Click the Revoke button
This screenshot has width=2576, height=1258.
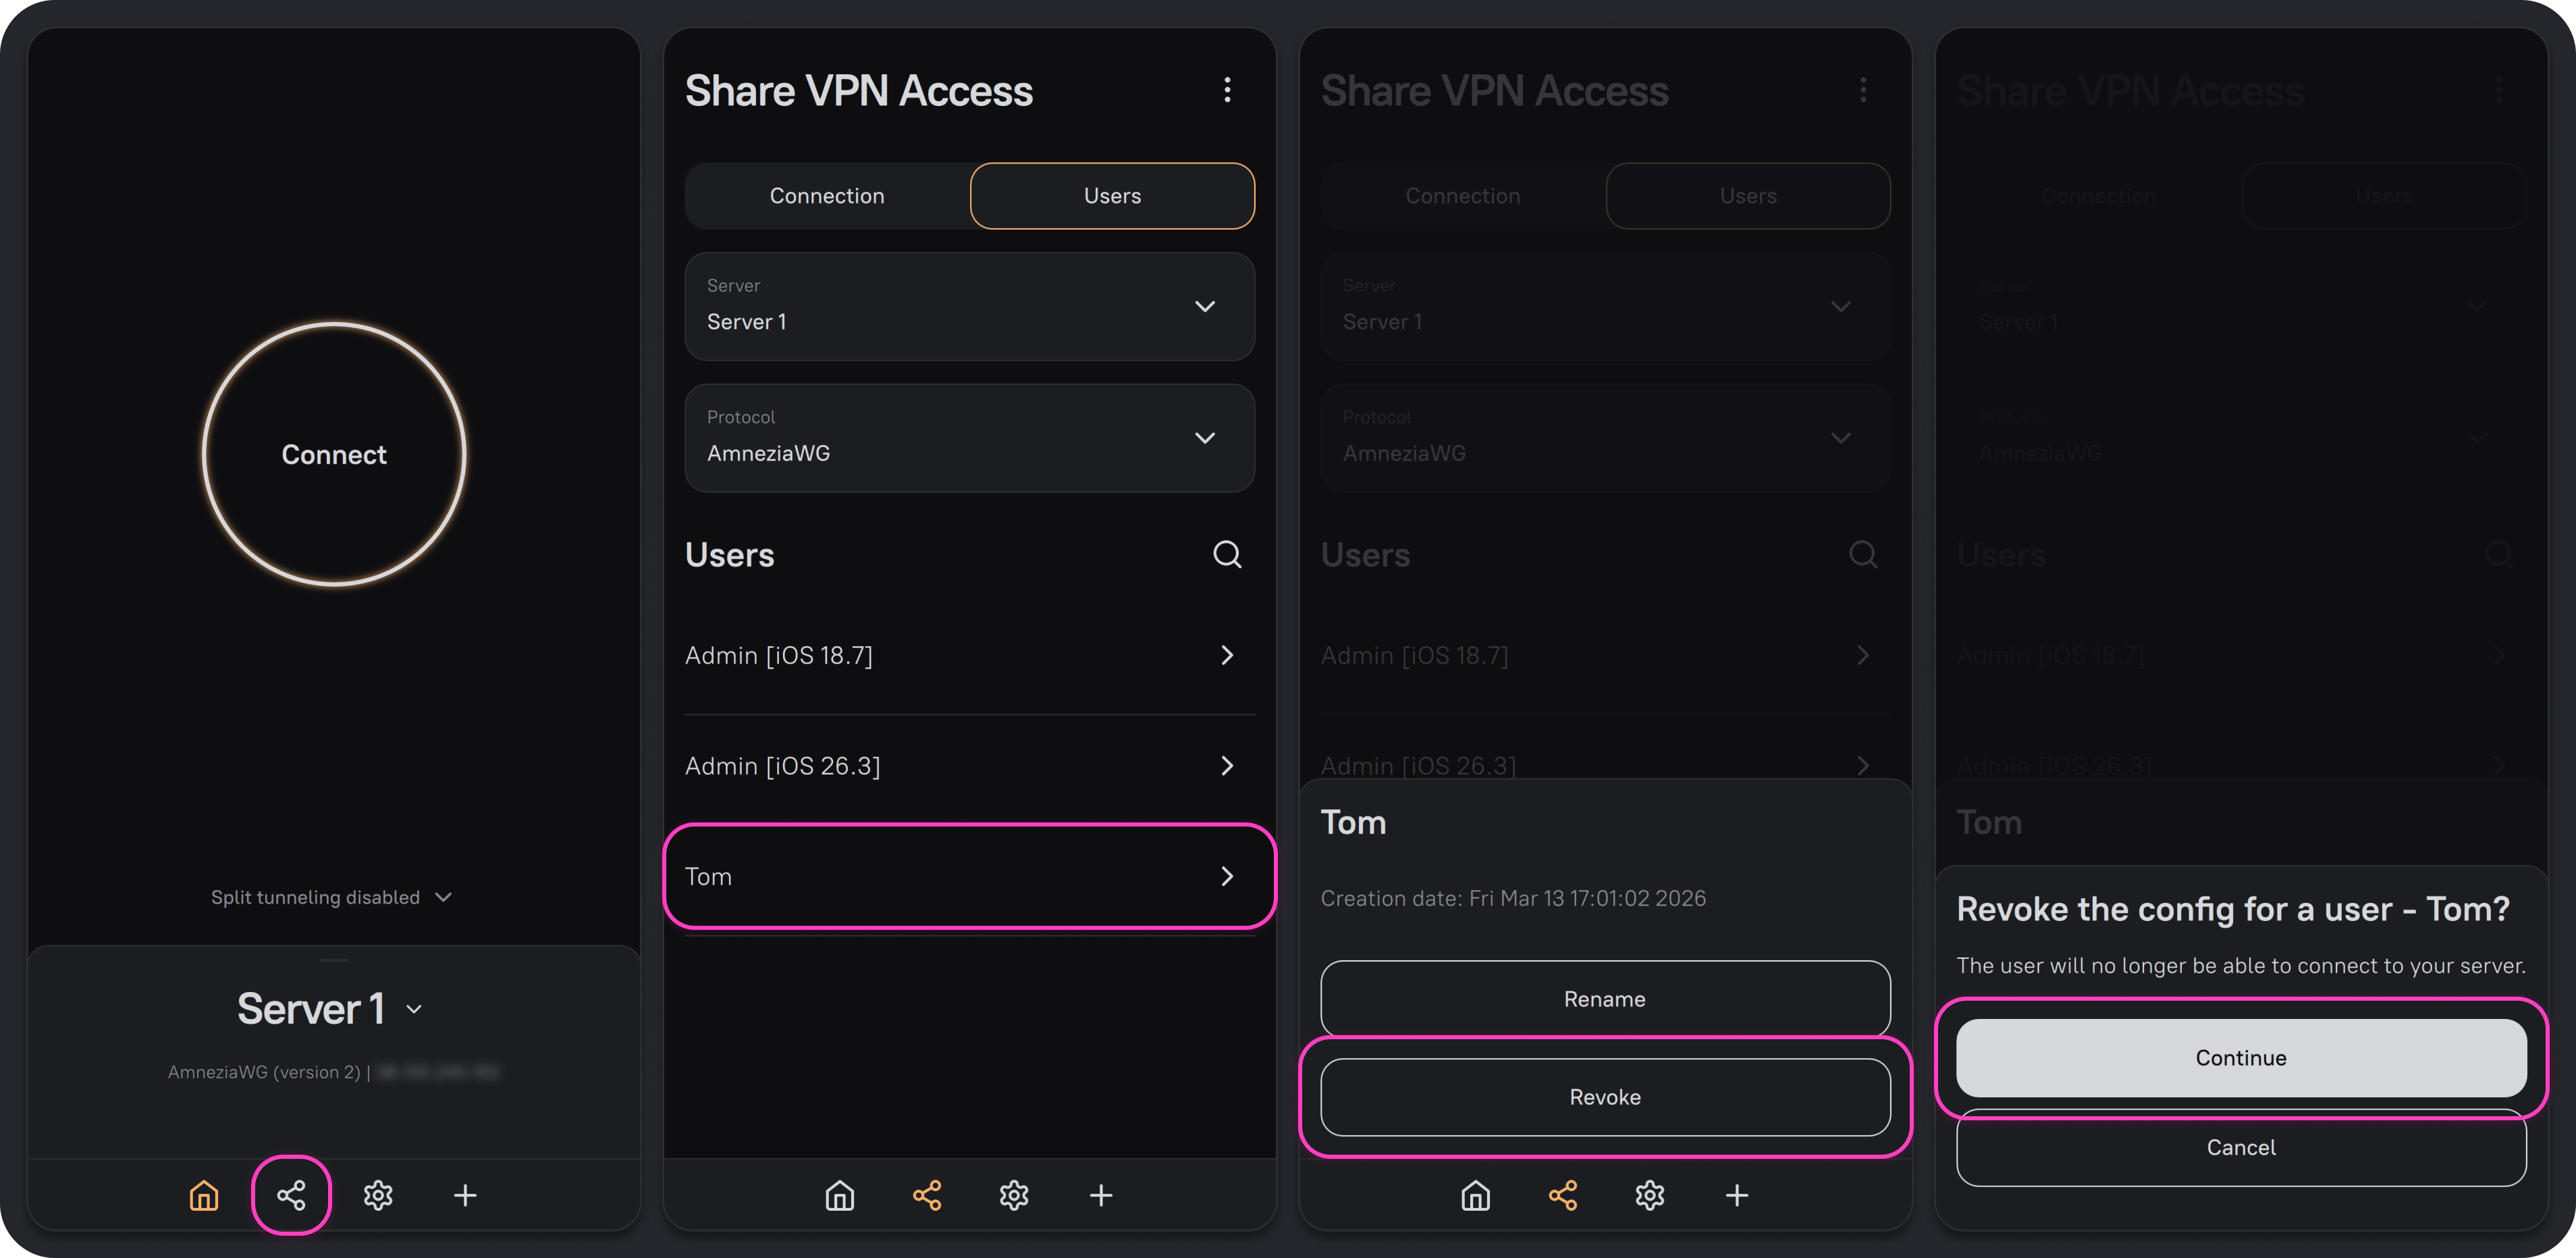(x=1605, y=1097)
